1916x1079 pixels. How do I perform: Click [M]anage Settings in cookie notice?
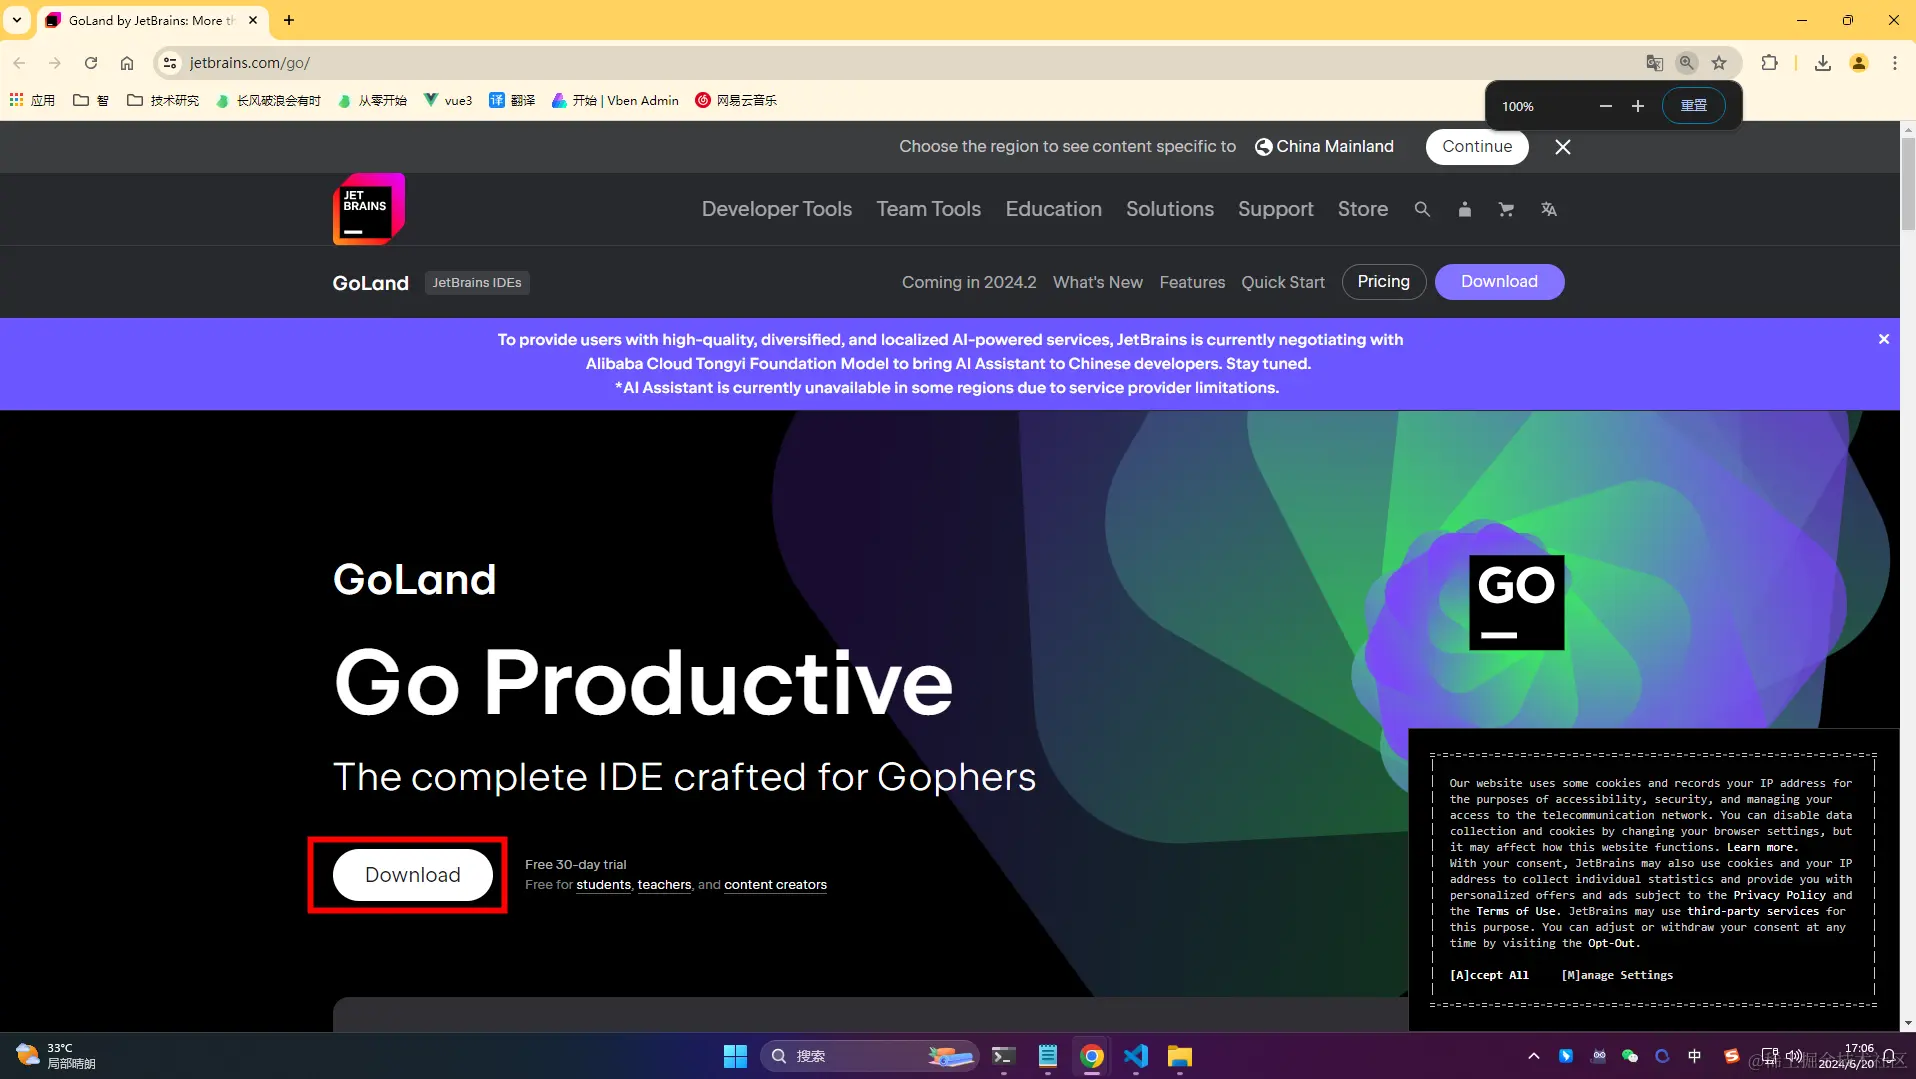point(1617,975)
